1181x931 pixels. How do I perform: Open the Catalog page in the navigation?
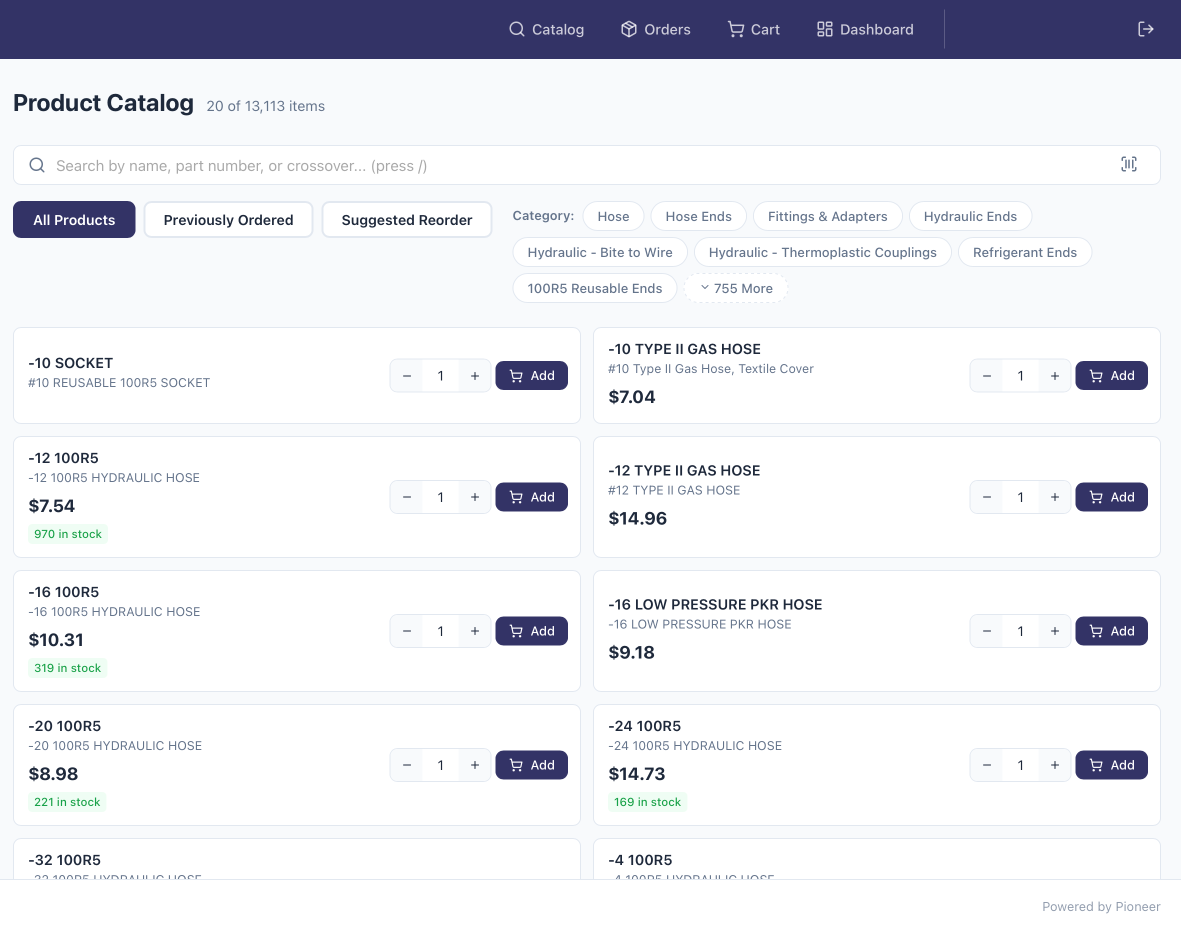pos(546,29)
